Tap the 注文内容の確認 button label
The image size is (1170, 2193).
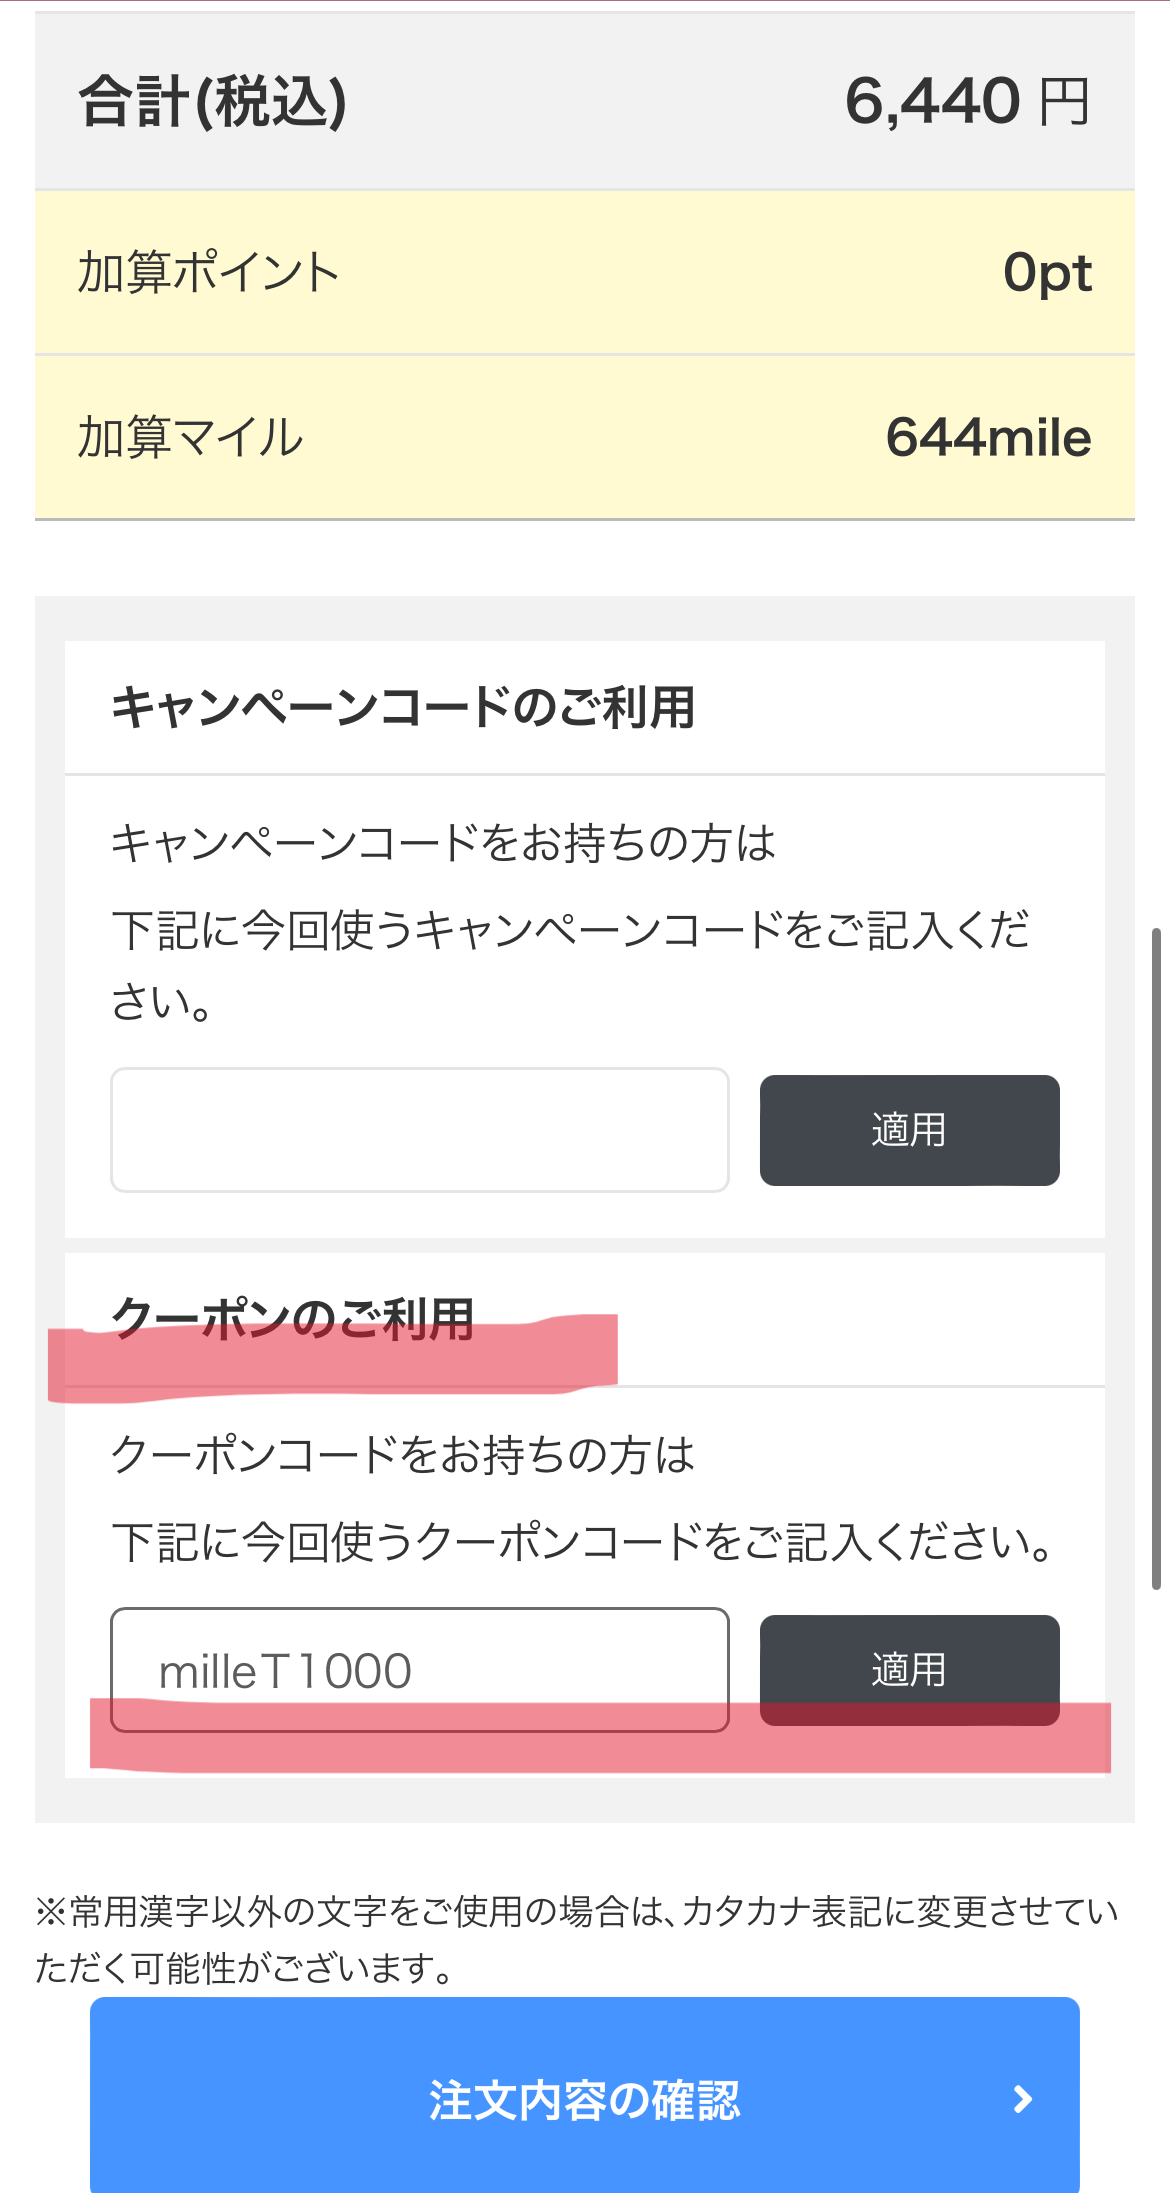[x=584, y=2099]
